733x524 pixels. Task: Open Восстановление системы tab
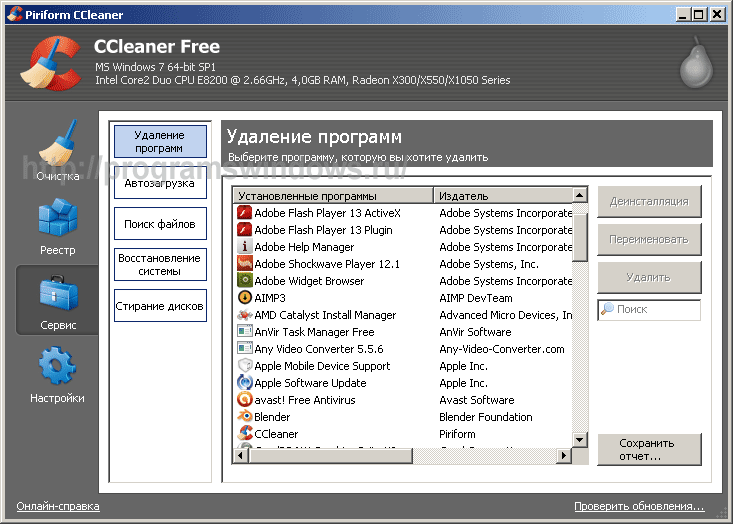[160, 264]
